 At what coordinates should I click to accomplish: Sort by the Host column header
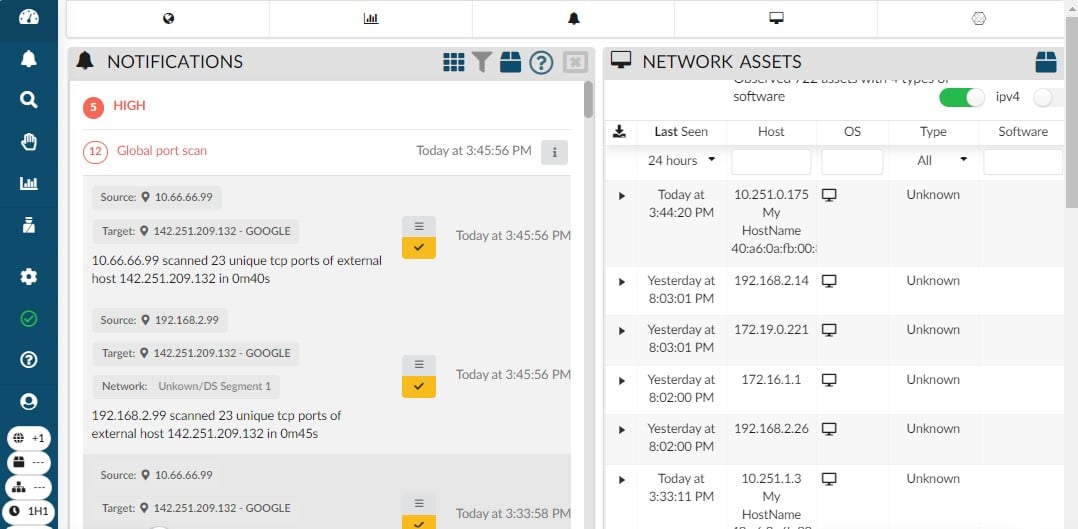pyautogui.click(x=771, y=131)
